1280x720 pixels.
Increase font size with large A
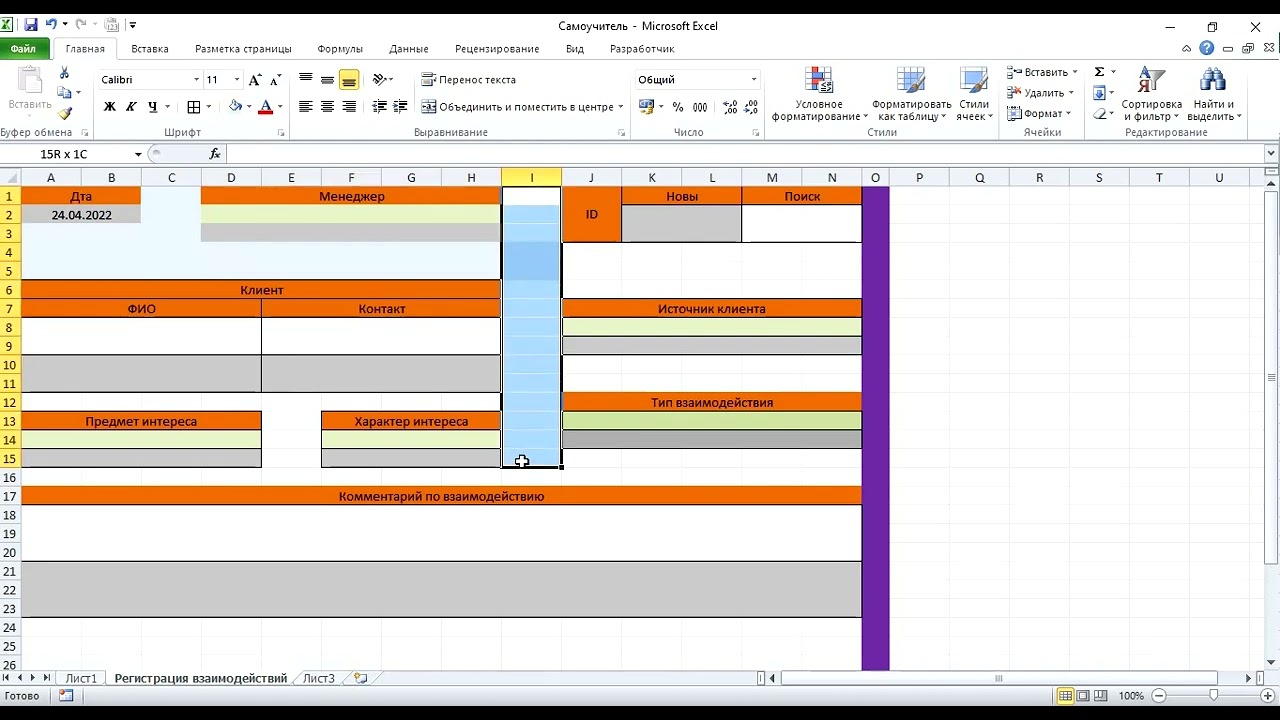254,80
